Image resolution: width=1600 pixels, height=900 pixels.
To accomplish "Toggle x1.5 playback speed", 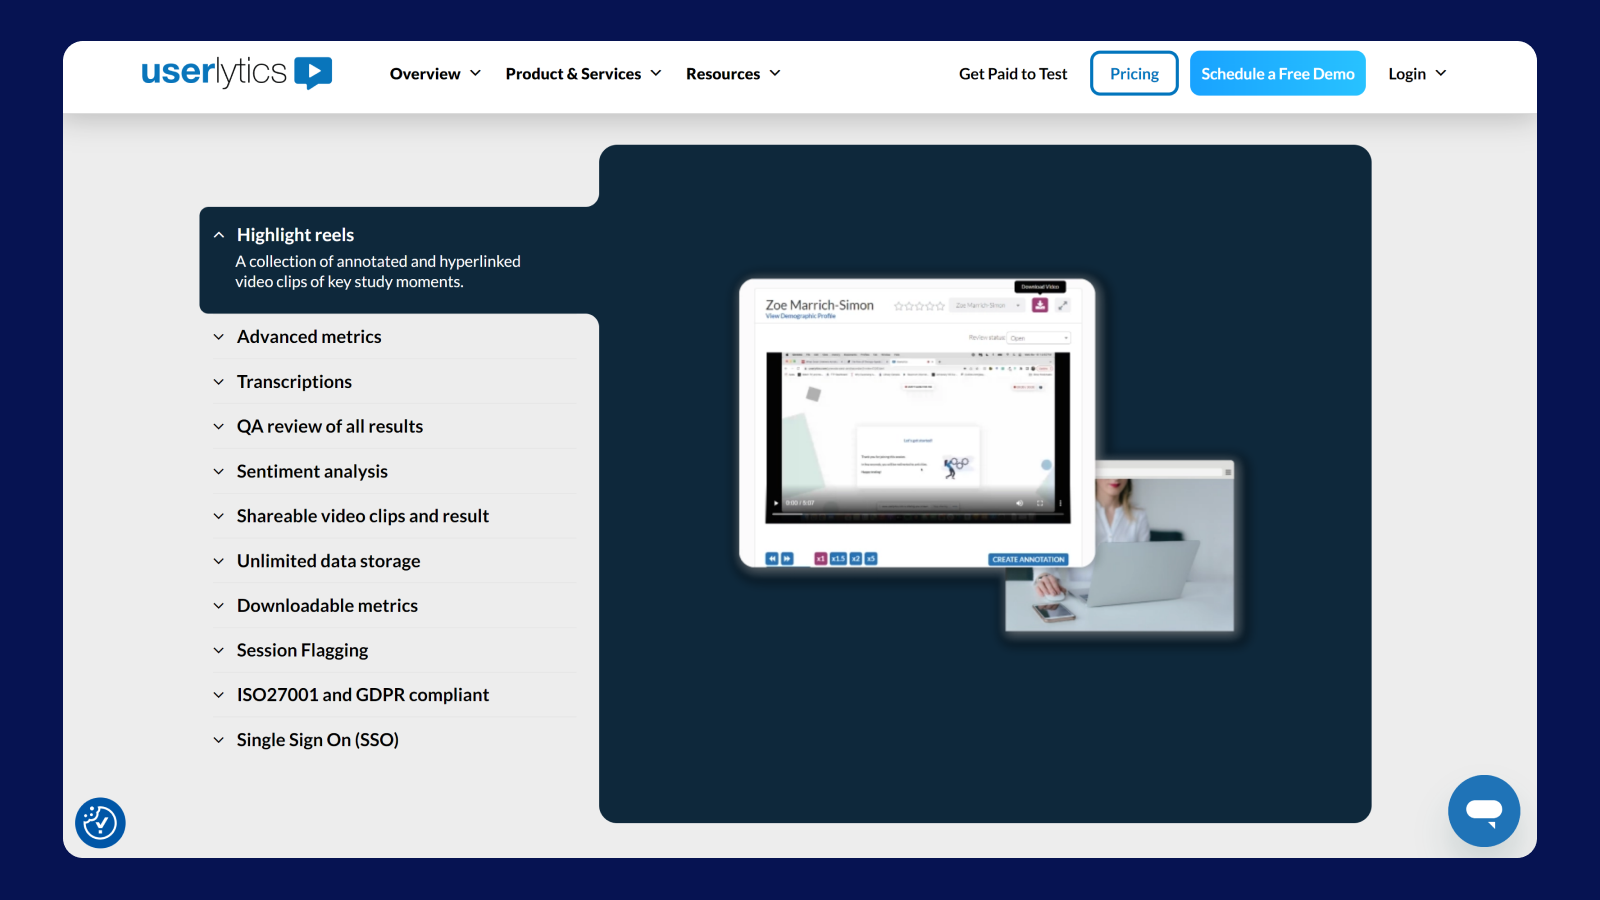I will click(x=838, y=558).
